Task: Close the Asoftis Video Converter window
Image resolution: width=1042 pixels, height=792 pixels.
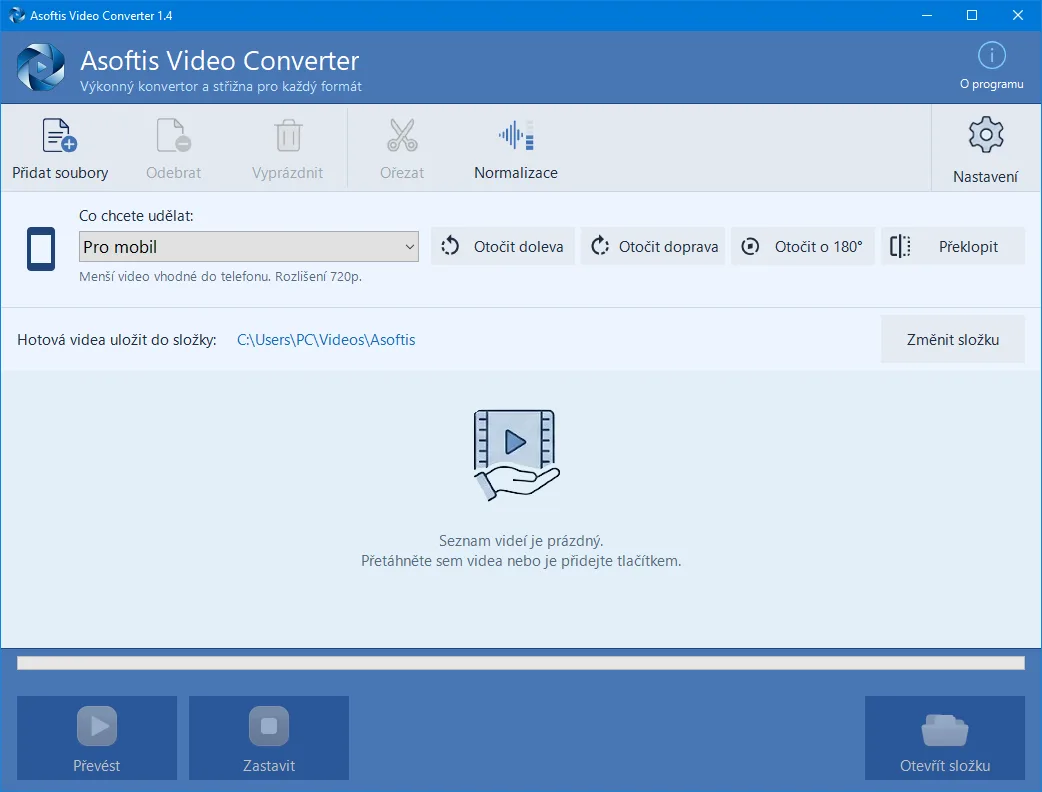Action: (1017, 15)
